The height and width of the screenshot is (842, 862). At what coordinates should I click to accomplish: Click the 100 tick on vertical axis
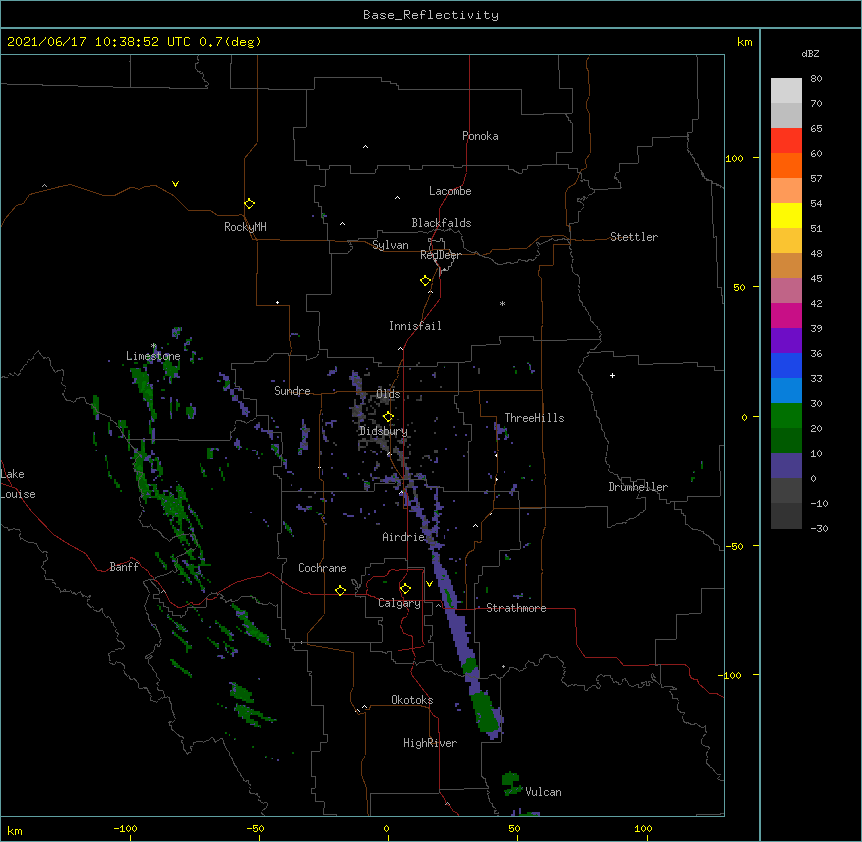pos(734,158)
